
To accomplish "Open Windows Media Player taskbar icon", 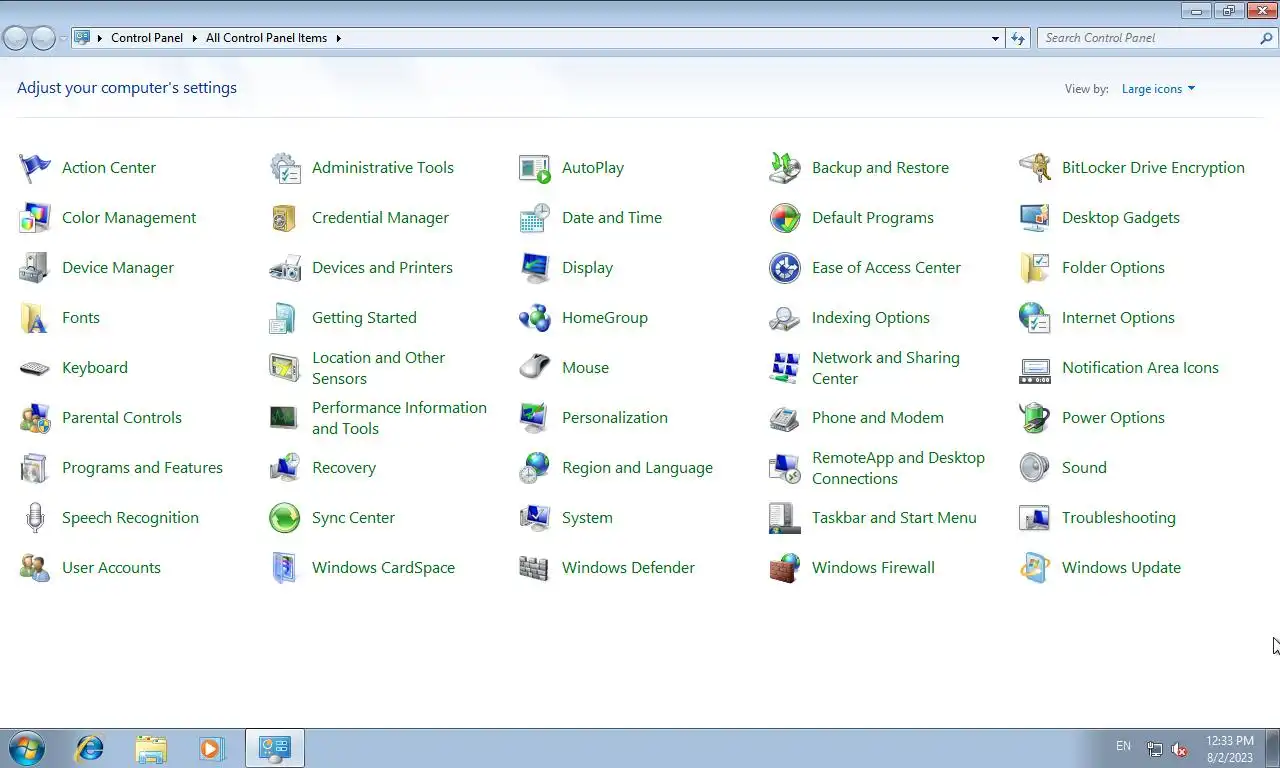I will (211, 748).
